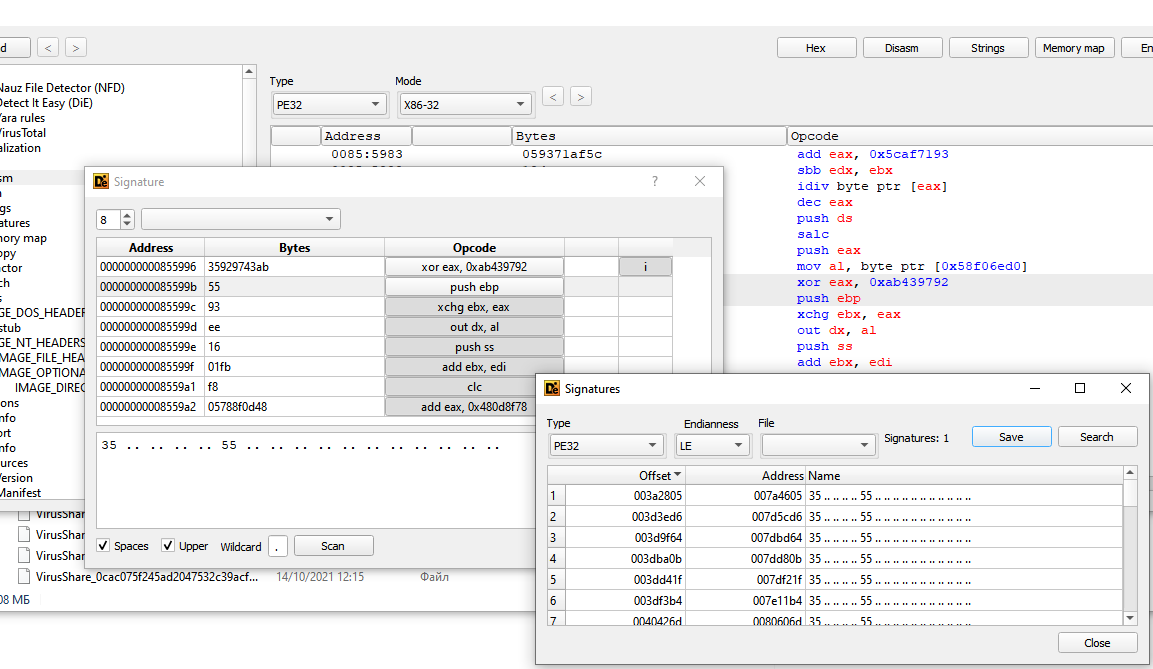Click the Name column header in Signatures table
Screen dimensions: 1153x669
[x=964, y=476]
